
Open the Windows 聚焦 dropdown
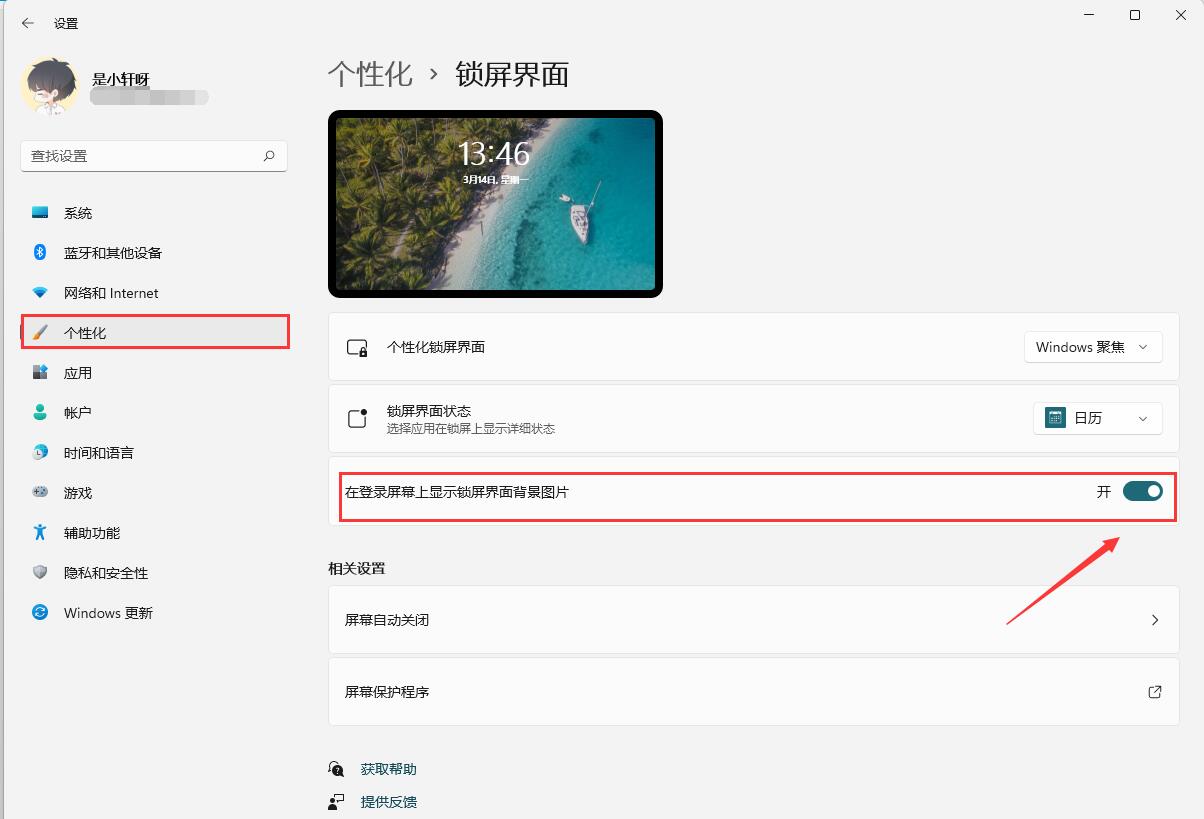[x=1093, y=347]
